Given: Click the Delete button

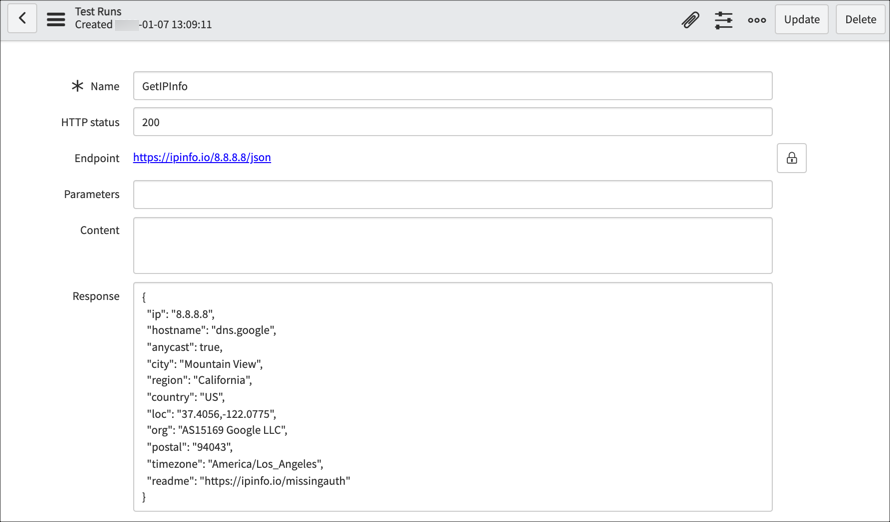Looking at the screenshot, I should [860, 19].
